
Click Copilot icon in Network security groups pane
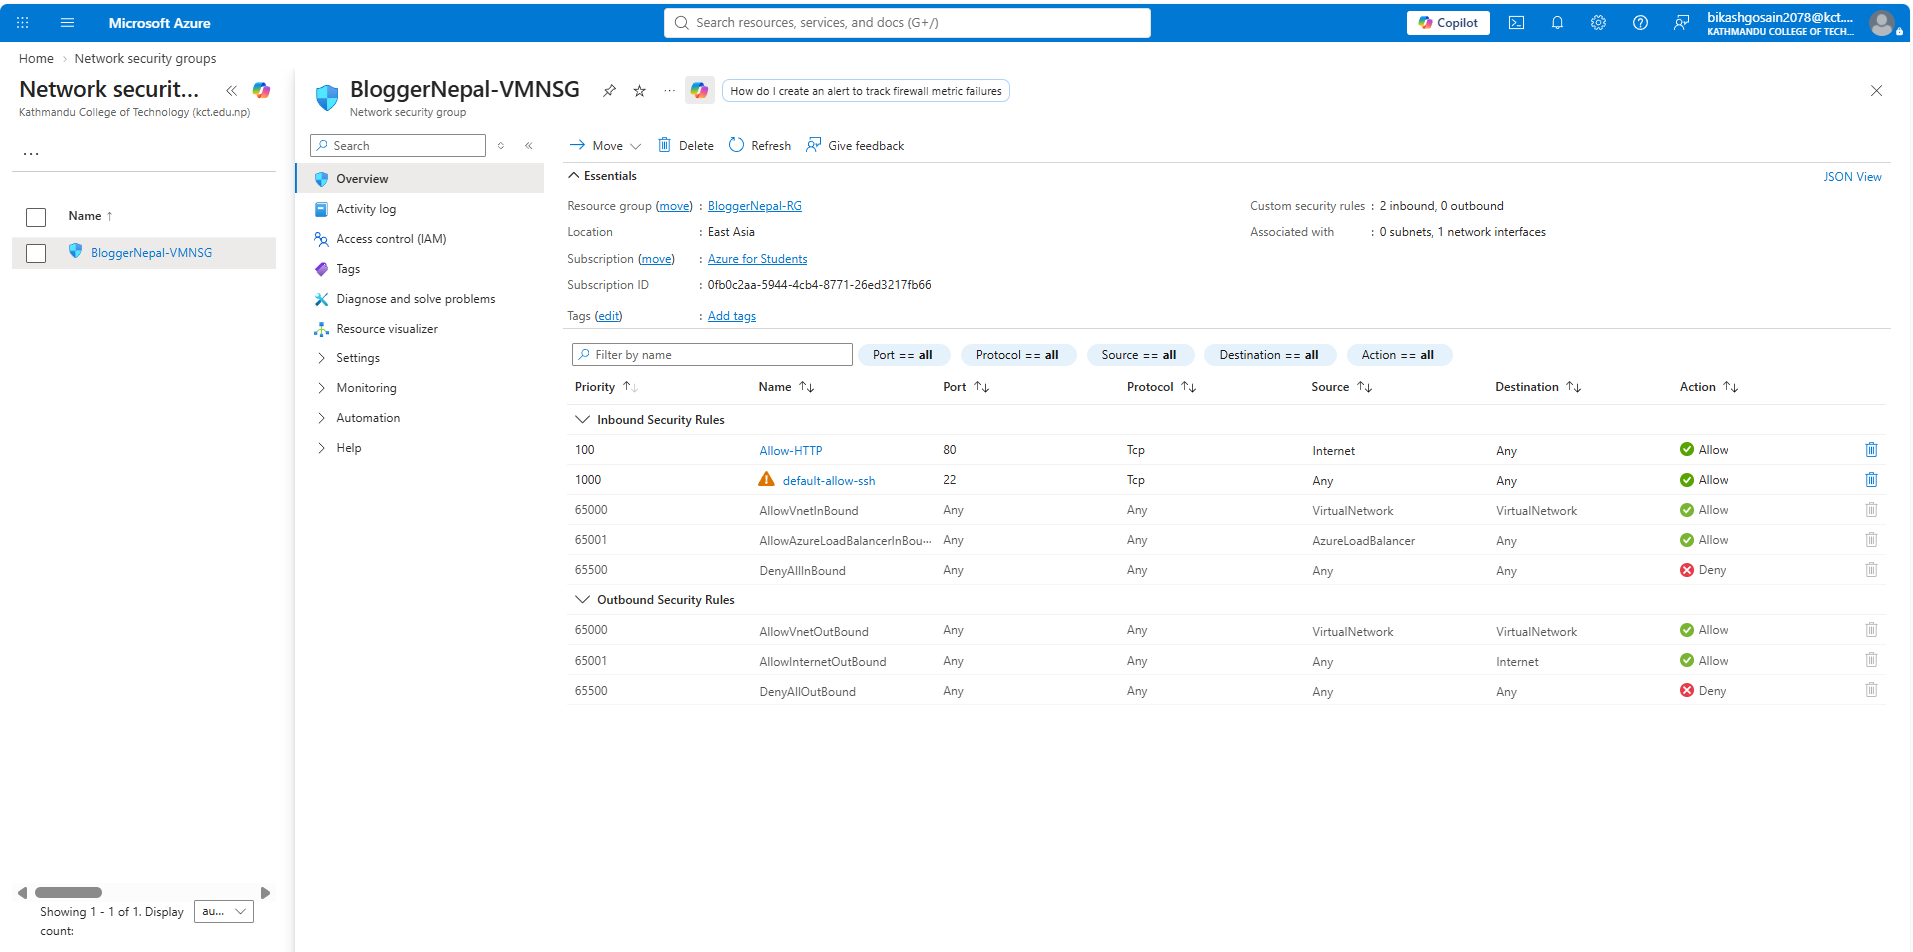click(x=261, y=90)
